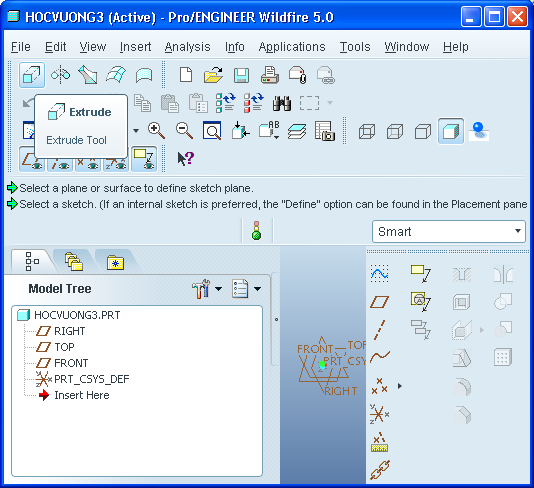Print the model using printer icon
Image resolution: width=534 pixels, height=488 pixels.
(270, 75)
